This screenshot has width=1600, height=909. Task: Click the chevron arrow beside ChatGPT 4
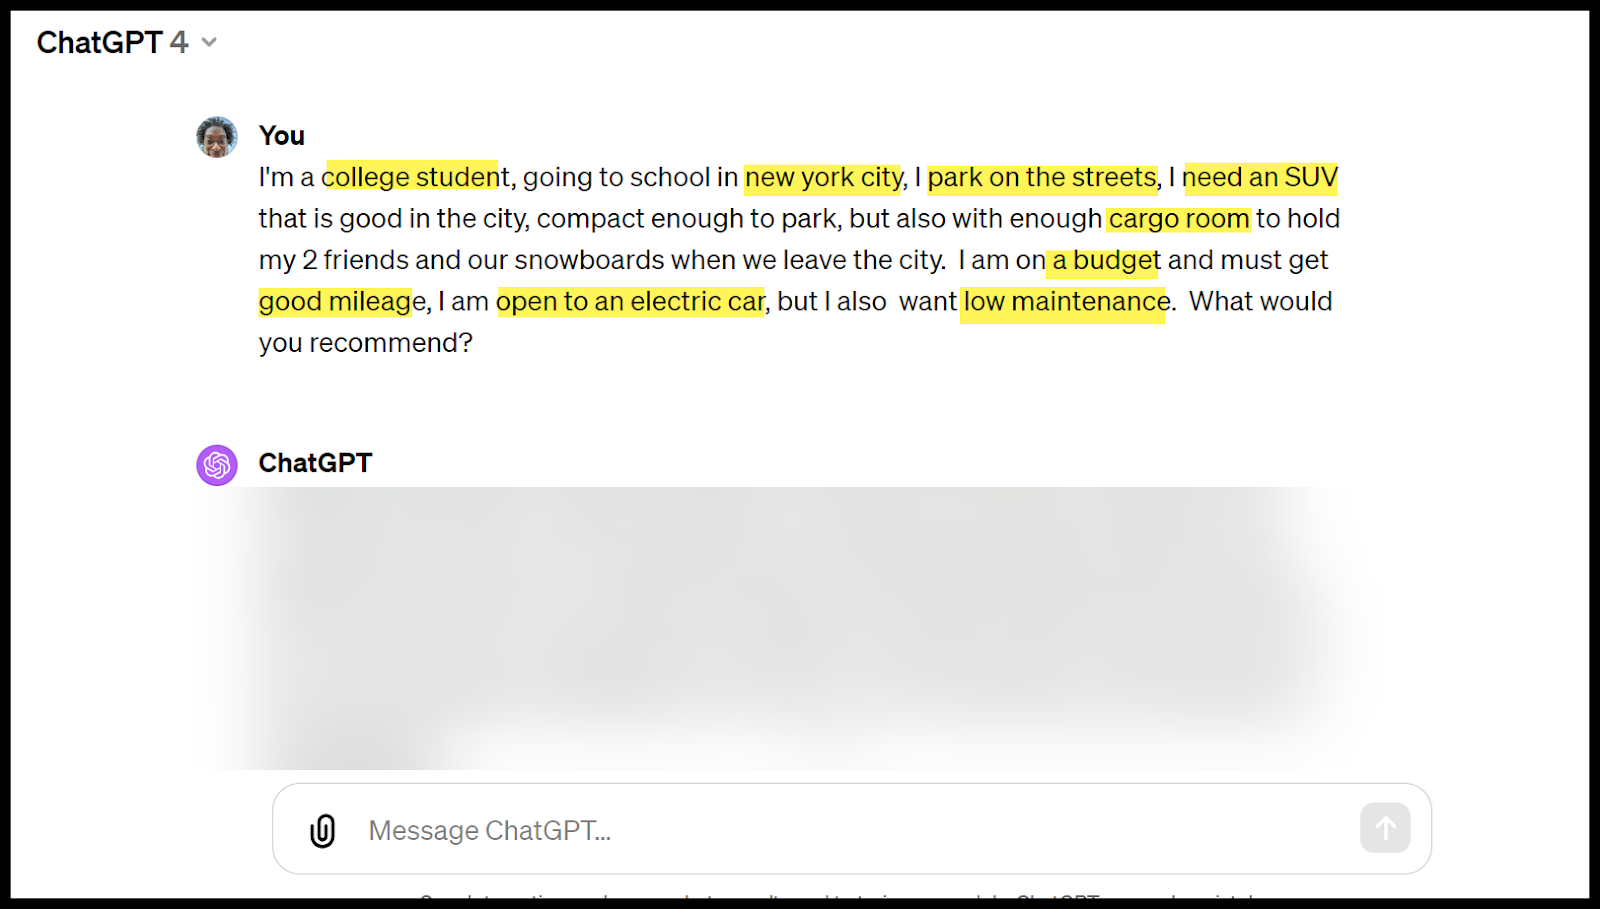pos(209,42)
